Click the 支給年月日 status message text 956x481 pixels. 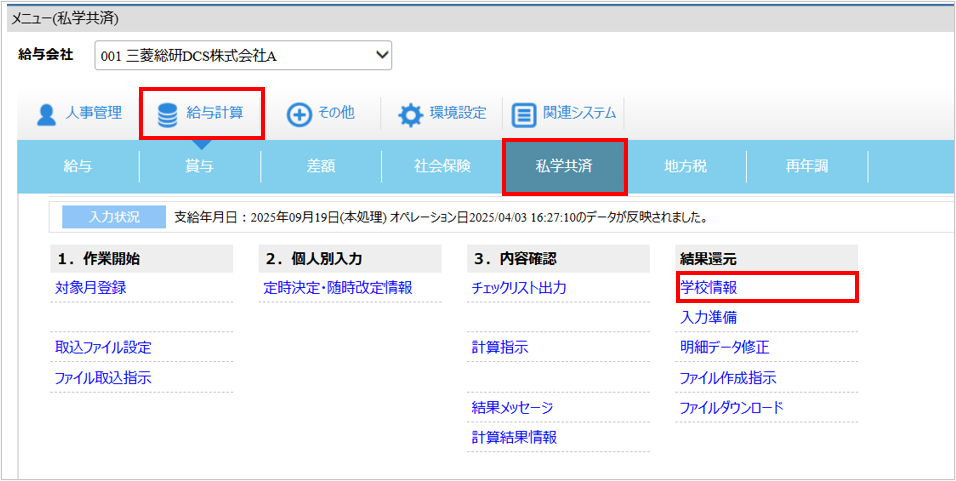[x=444, y=217]
